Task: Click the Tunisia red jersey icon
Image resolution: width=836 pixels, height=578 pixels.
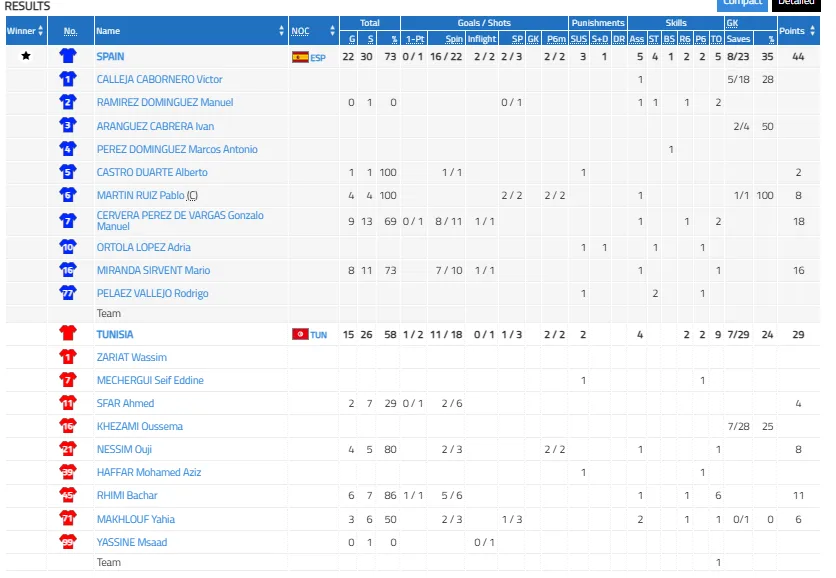Action: pyautogui.click(x=68, y=334)
